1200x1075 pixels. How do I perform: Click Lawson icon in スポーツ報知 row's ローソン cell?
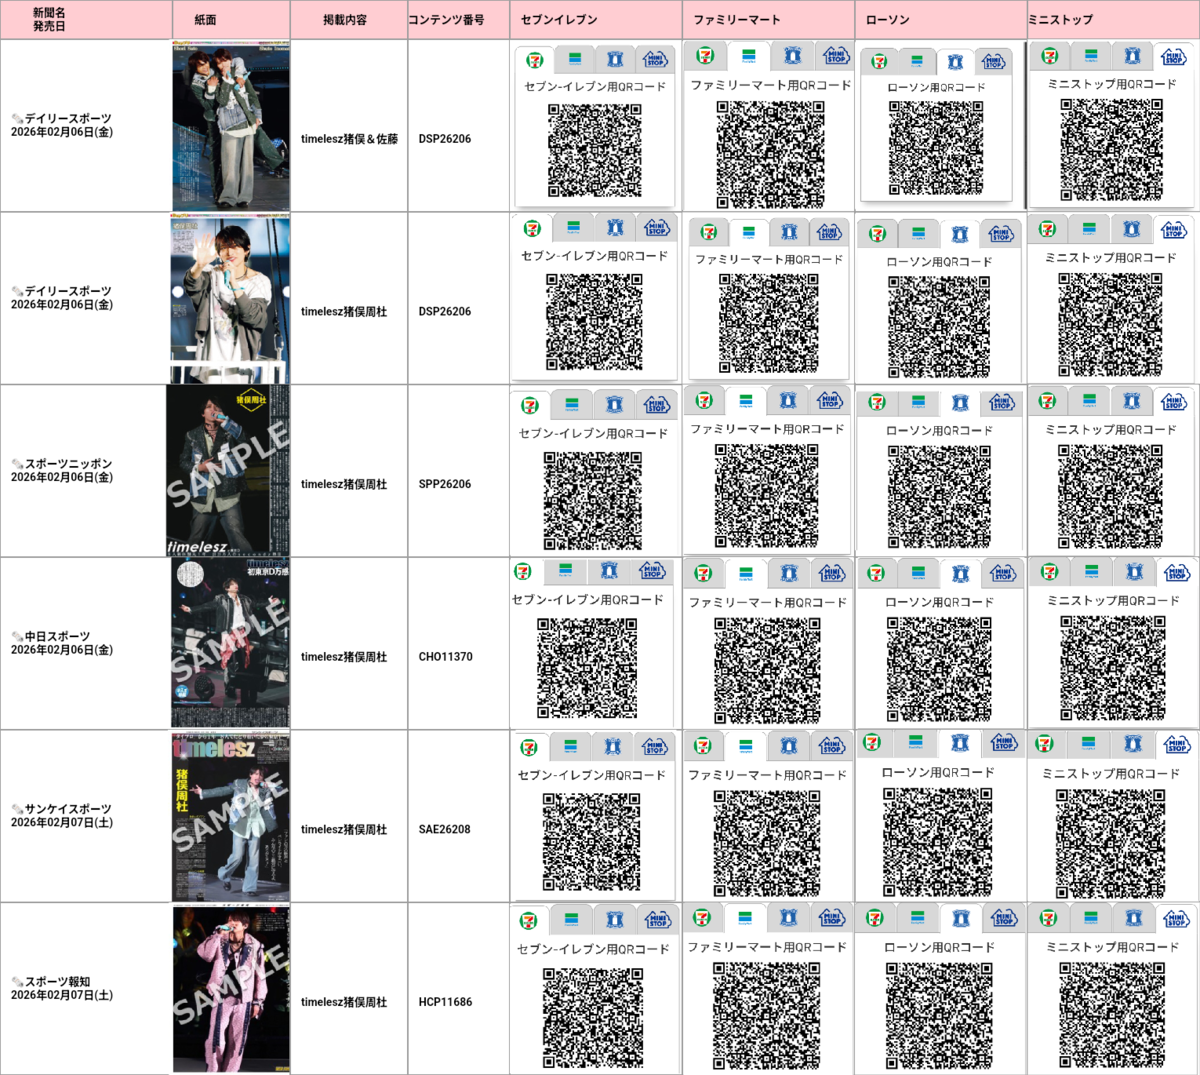961,918
